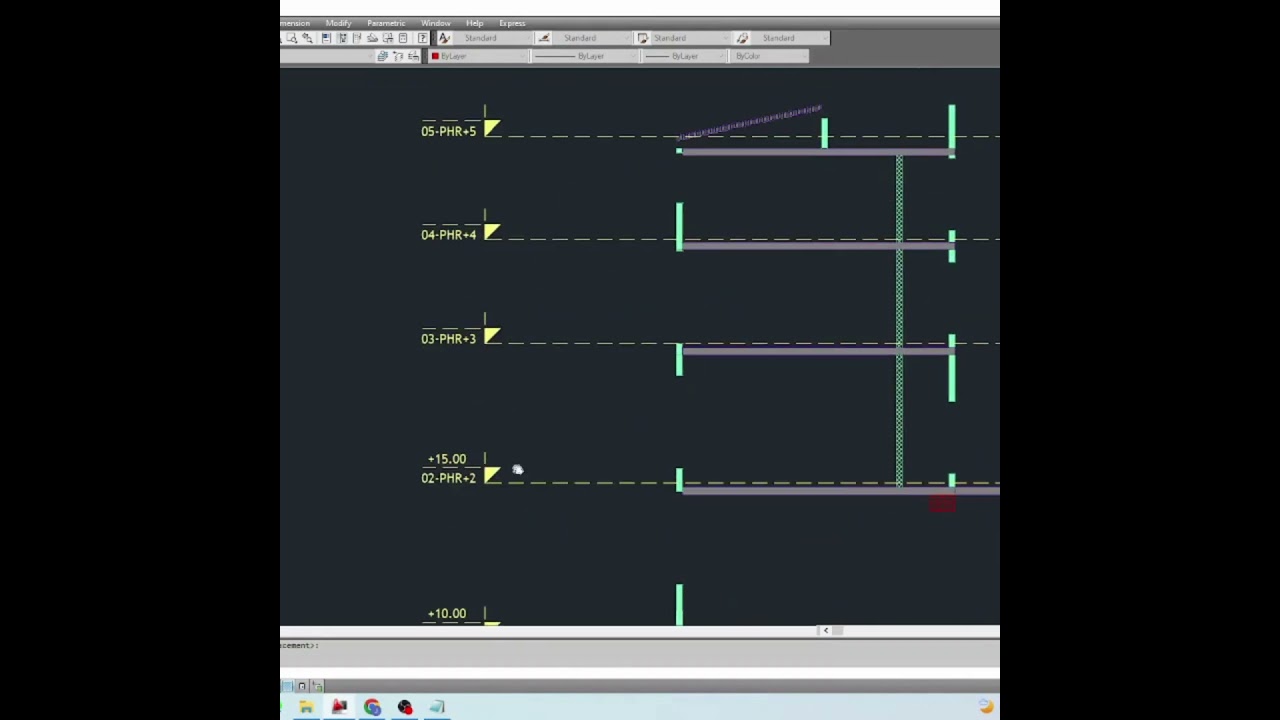Click the Multileader Style icon
This screenshot has height=720, width=1280.
[x=742, y=38]
